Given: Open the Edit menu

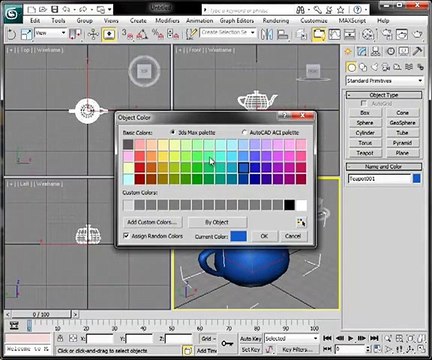Looking at the screenshot, I should [35, 21].
